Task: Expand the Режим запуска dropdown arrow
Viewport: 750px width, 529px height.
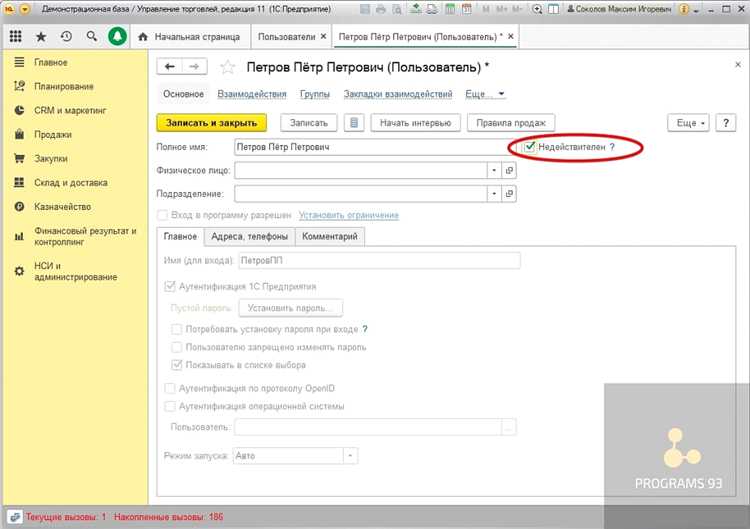Action: [x=350, y=455]
